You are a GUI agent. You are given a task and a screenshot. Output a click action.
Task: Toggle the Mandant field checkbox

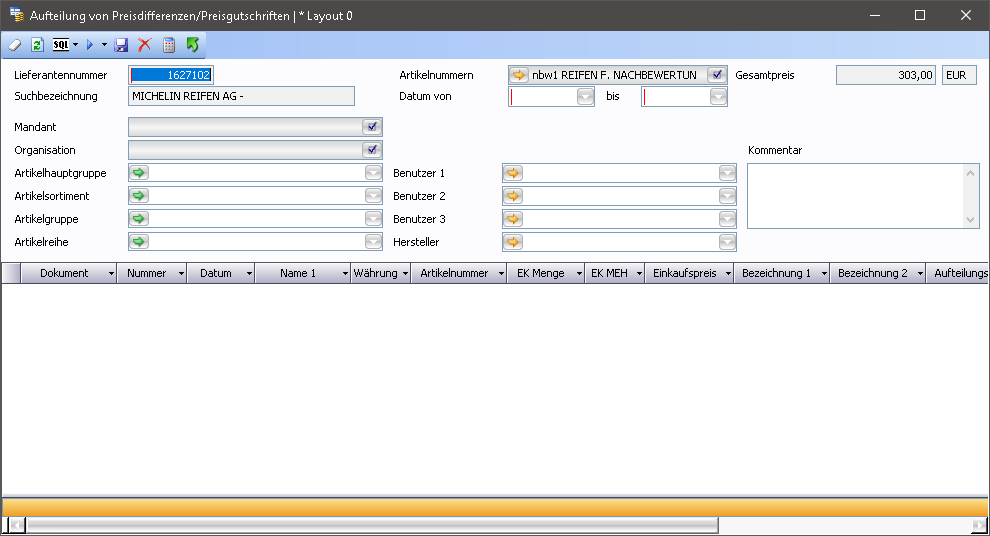pos(373,127)
